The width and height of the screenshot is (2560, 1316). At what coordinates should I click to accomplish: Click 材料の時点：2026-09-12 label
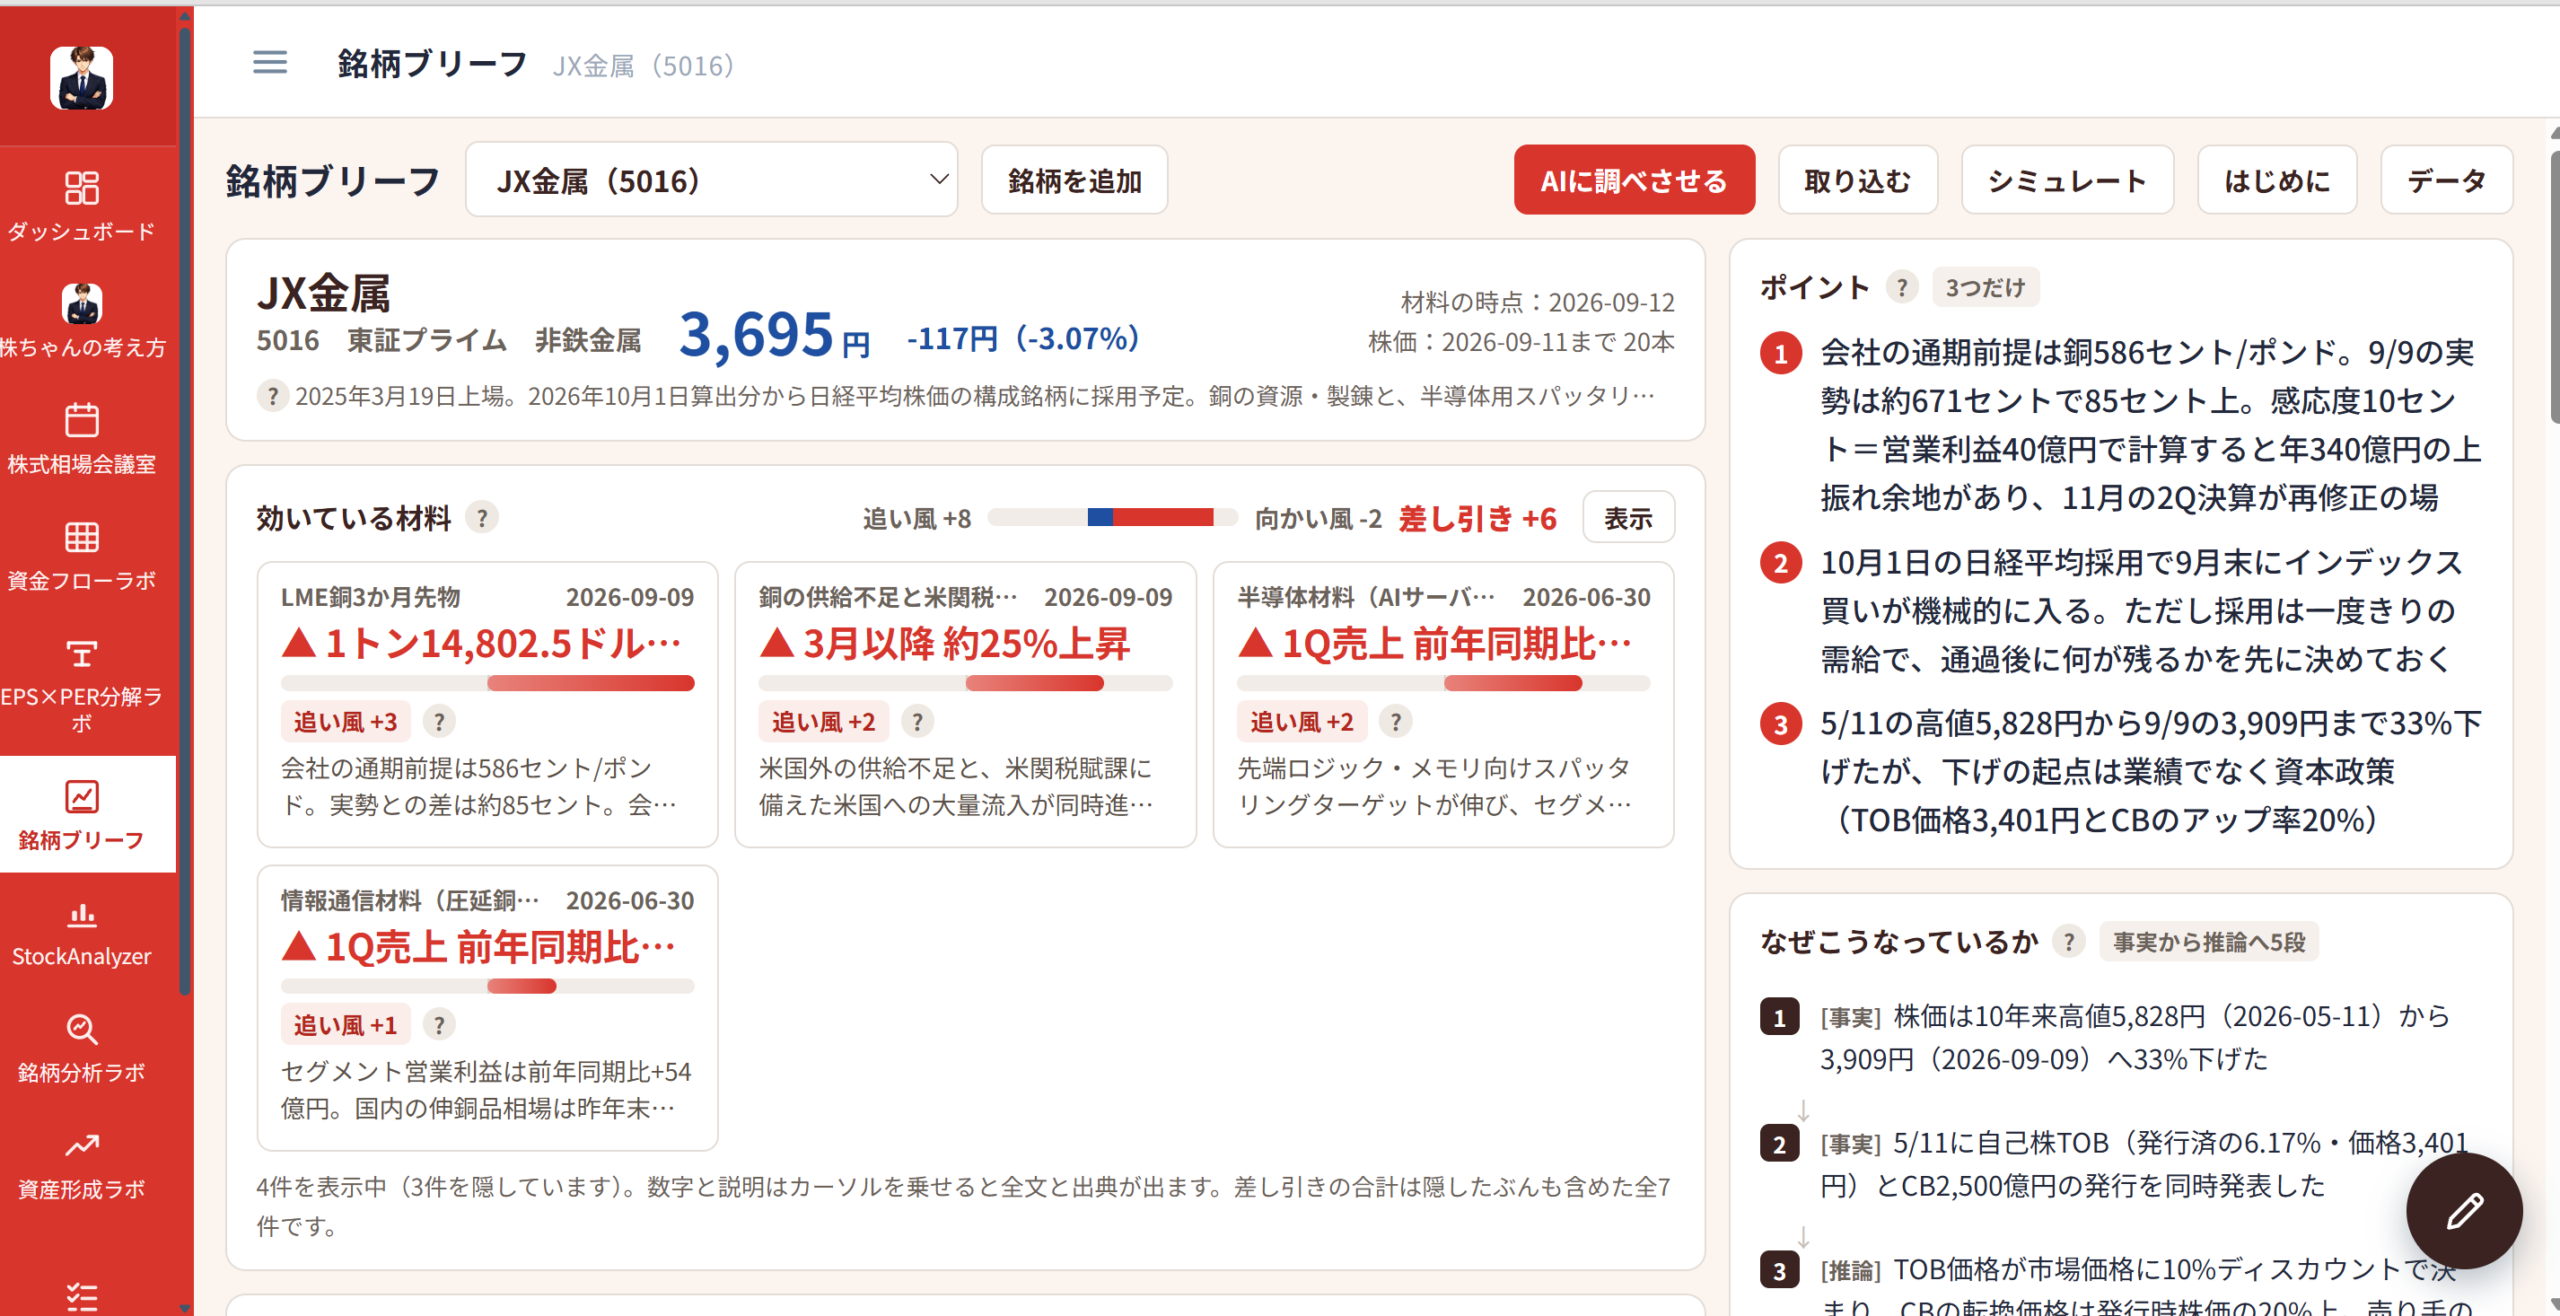coord(1537,302)
